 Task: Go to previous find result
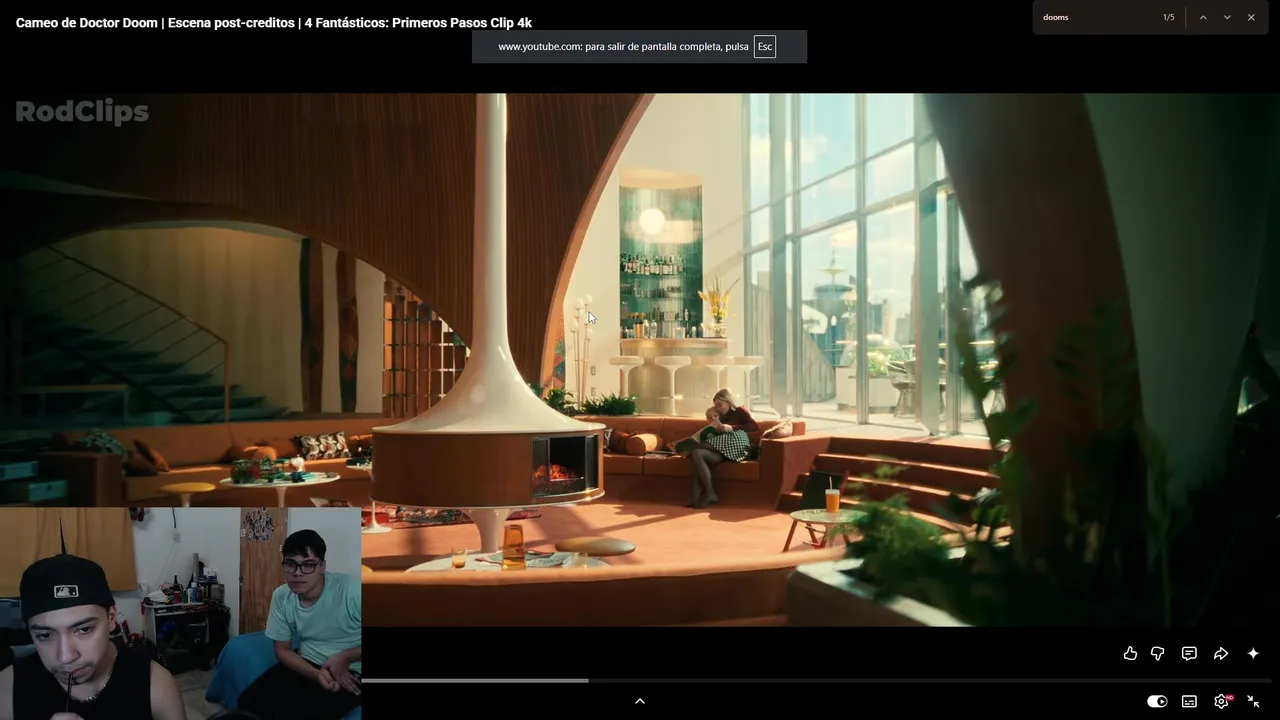pyautogui.click(x=1203, y=17)
